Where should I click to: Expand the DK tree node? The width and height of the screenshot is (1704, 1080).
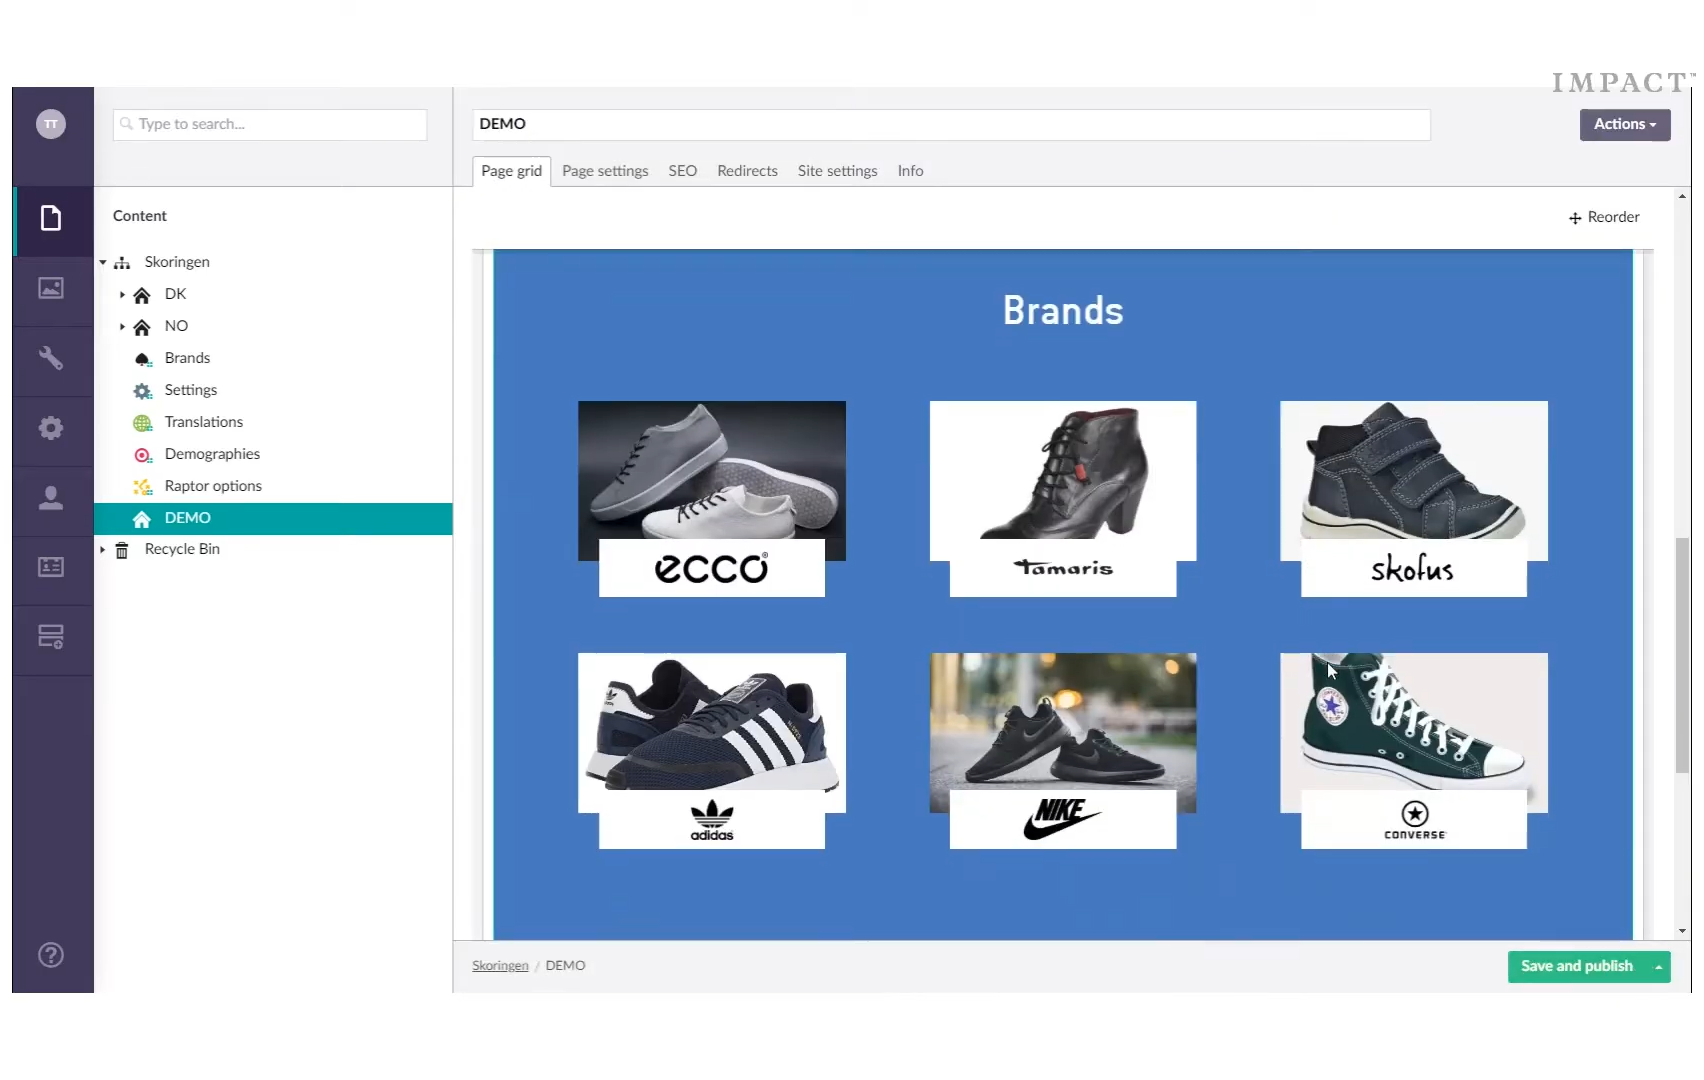pos(122,294)
